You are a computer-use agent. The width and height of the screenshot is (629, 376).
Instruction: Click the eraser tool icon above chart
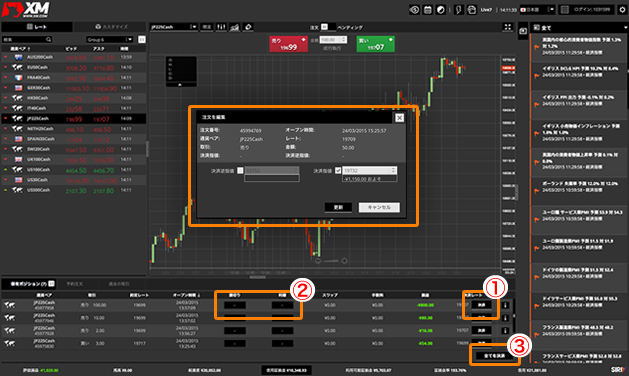click(x=248, y=27)
